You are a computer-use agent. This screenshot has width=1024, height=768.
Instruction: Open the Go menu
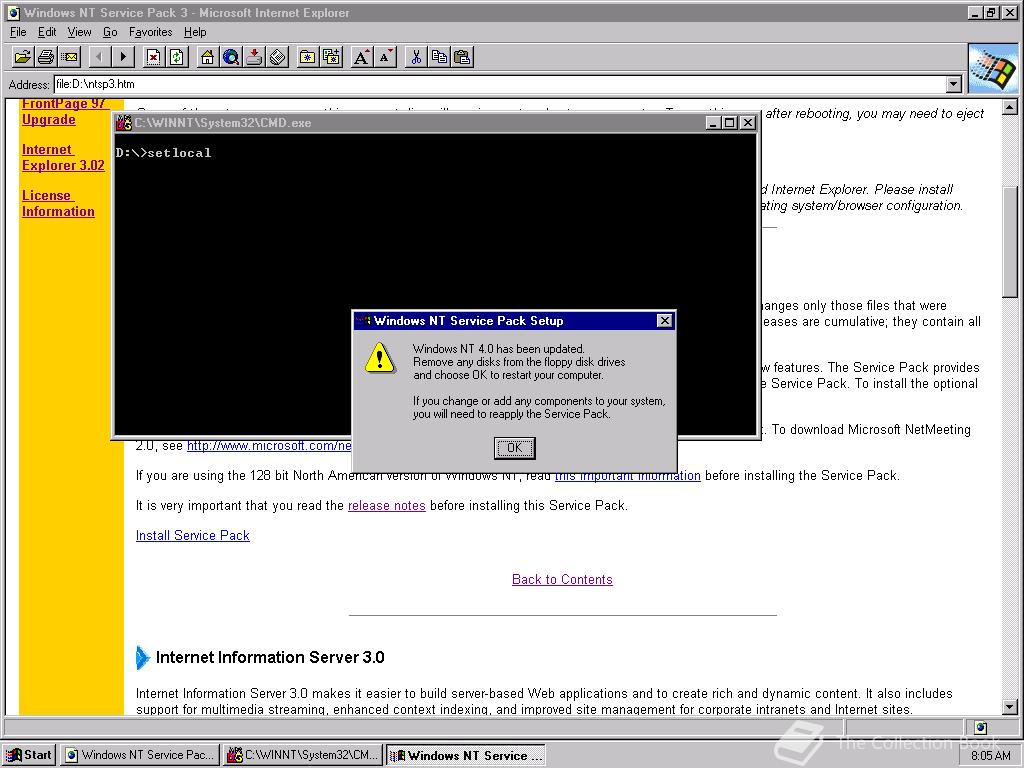pos(110,32)
